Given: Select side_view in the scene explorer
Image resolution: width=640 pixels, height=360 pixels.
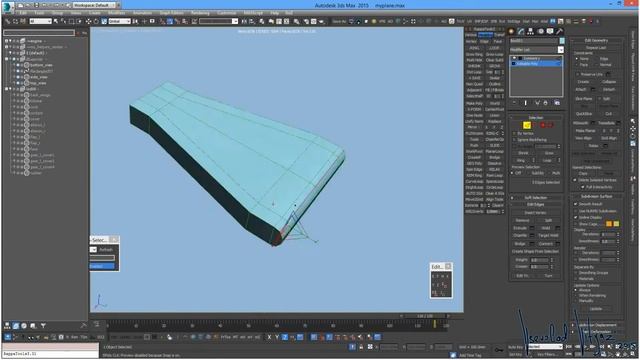Looking at the screenshot, I should (x=38, y=77).
